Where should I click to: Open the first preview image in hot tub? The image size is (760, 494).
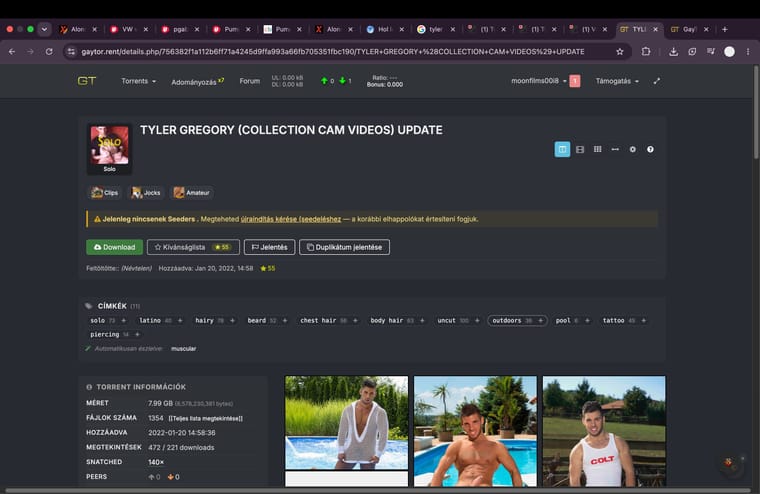point(347,423)
